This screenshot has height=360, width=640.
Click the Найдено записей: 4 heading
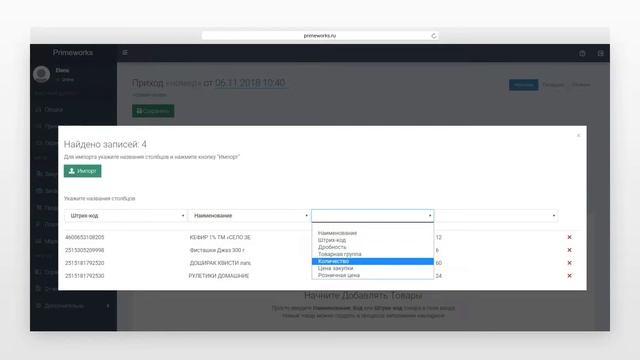(105, 144)
